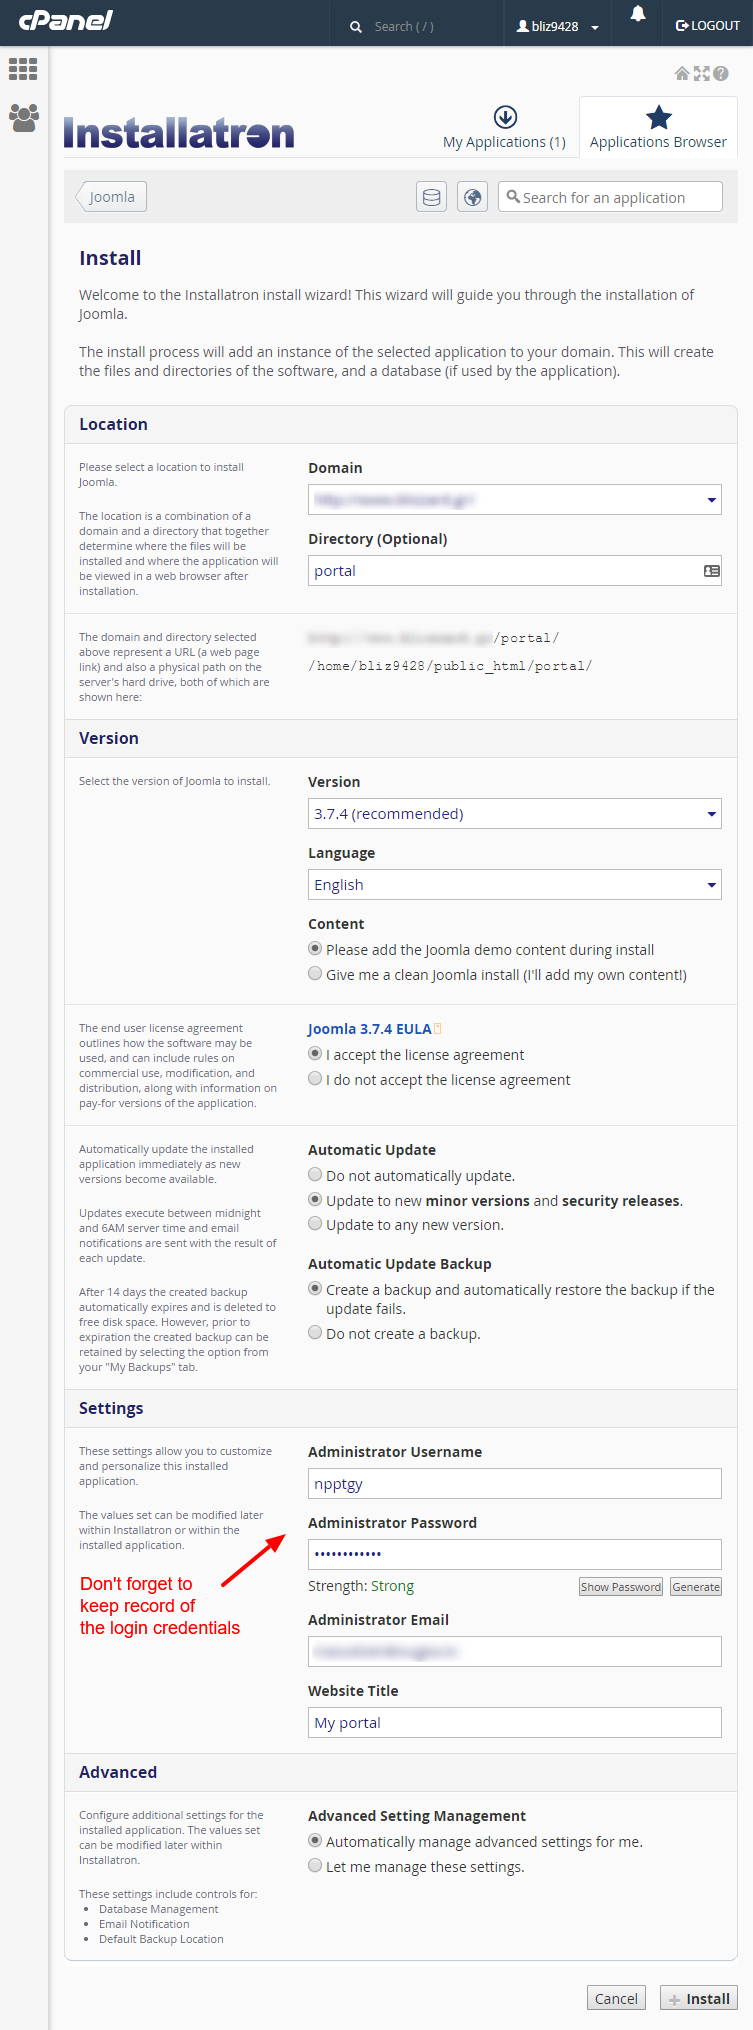Open the Version dropdown showing 3.7.4
Viewport: 753px width, 2030px height.
515,814
